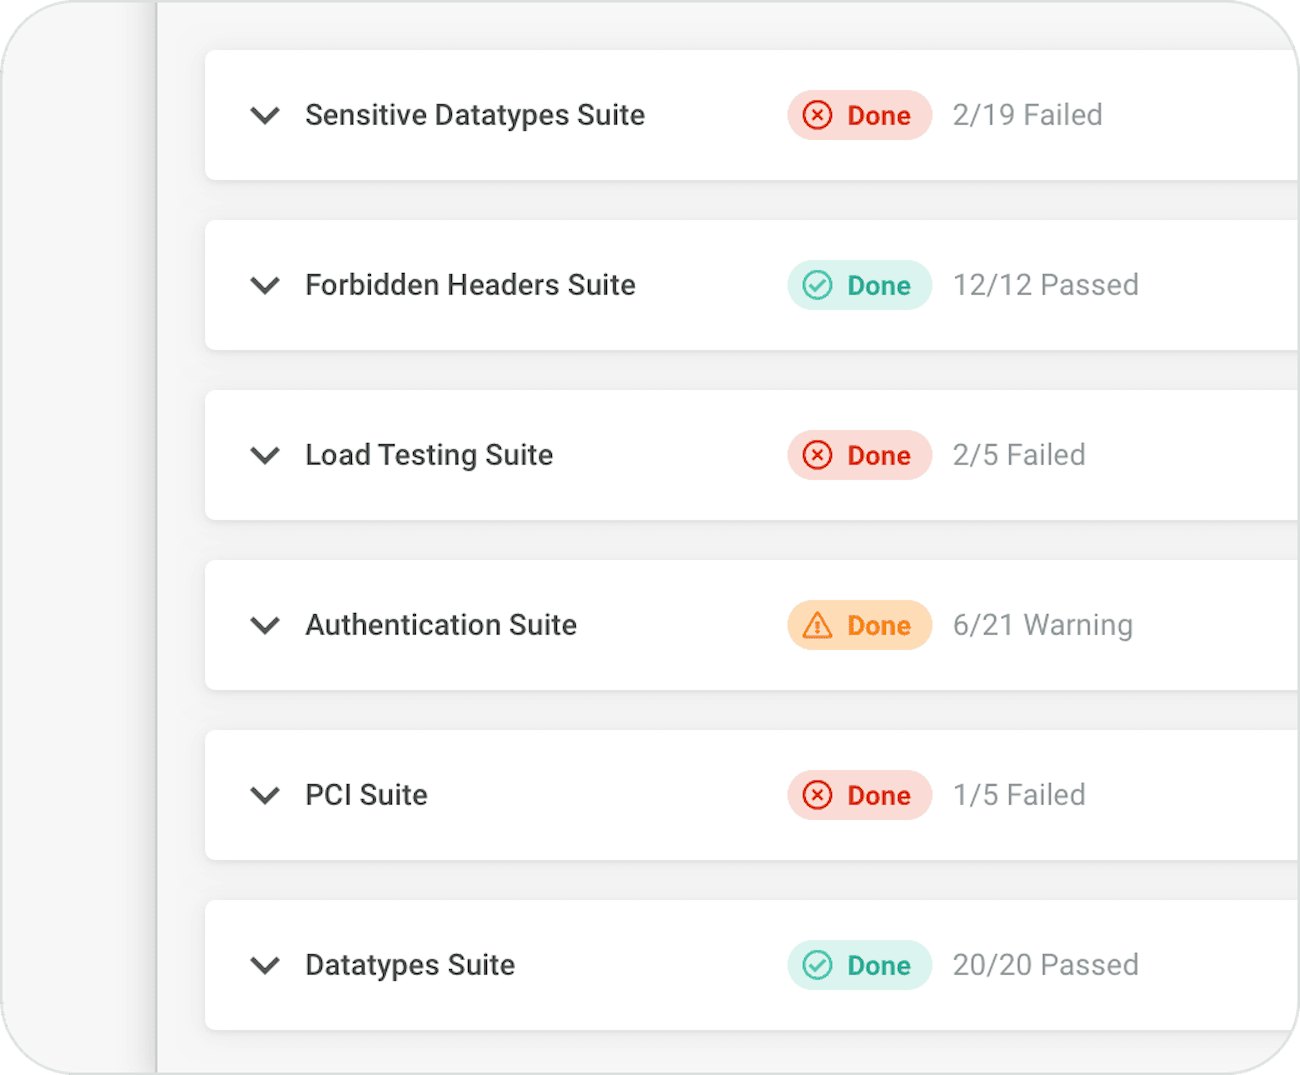Click the passed checkmark icon on Forbidden Headers Suite
Image resolution: width=1300 pixels, height=1075 pixels.
coord(817,285)
